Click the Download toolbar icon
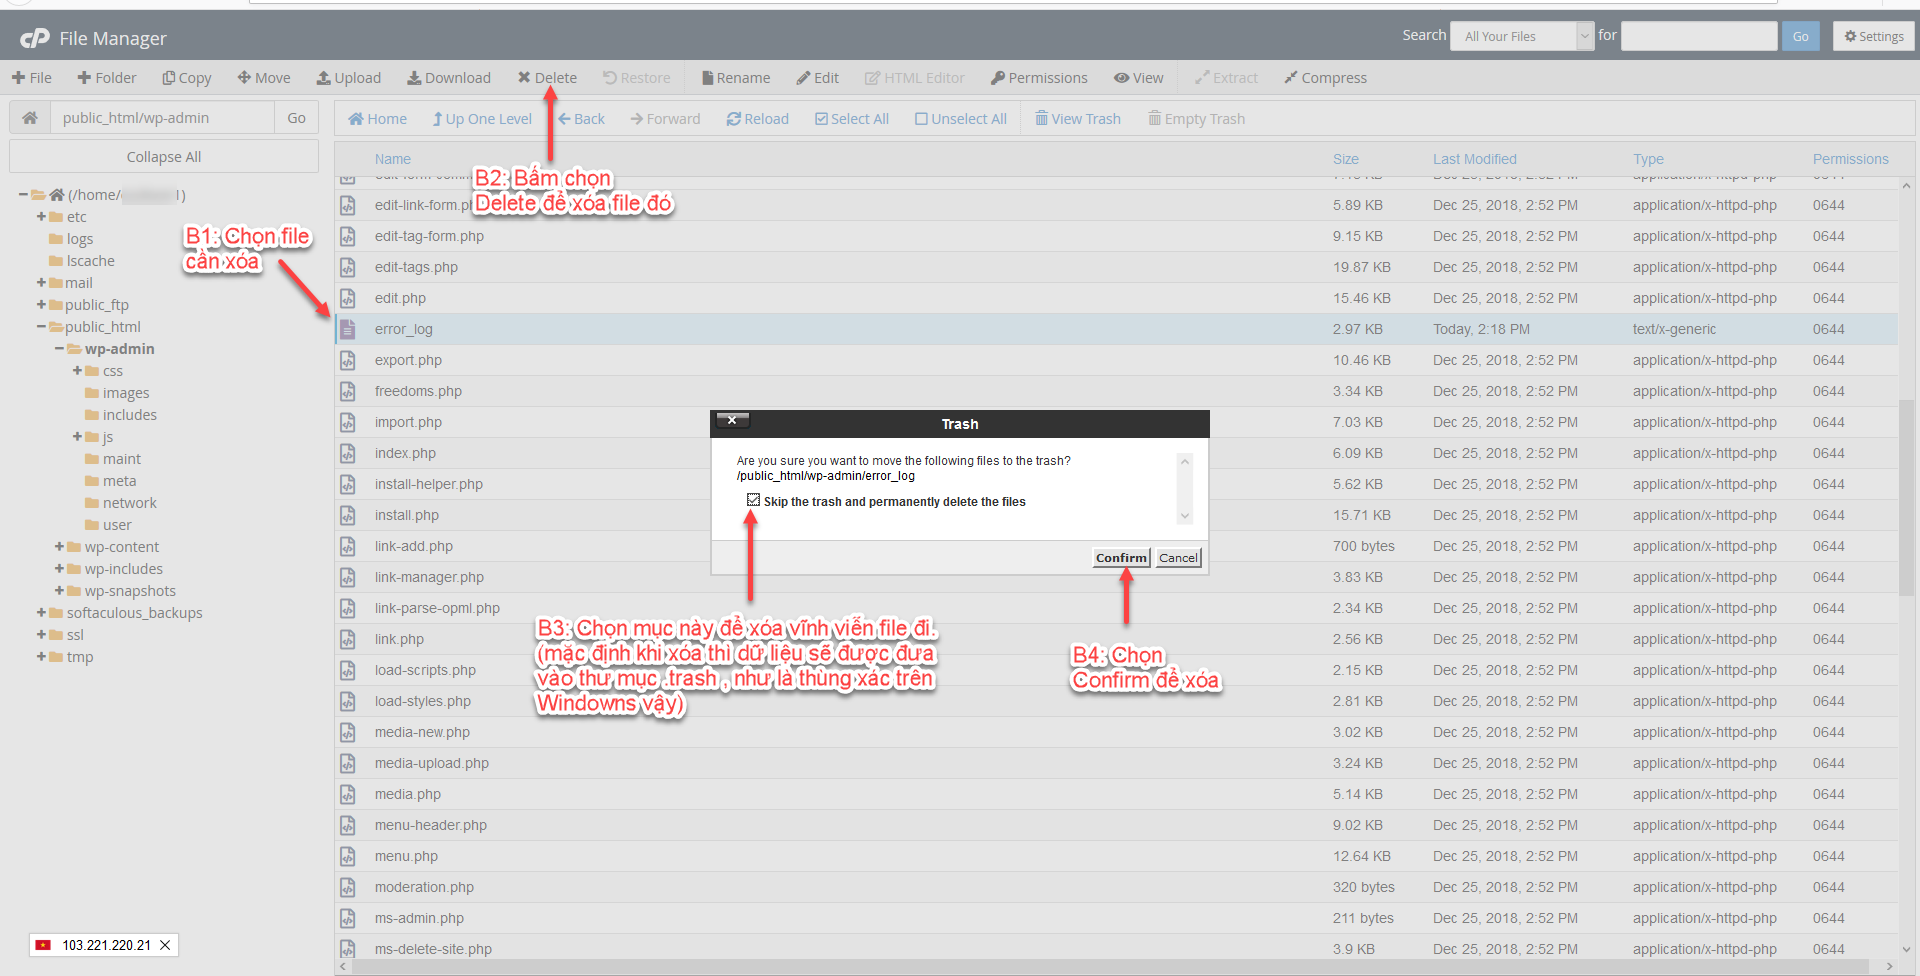Viewport: 1920px width, 976px height. coord(414,78)
